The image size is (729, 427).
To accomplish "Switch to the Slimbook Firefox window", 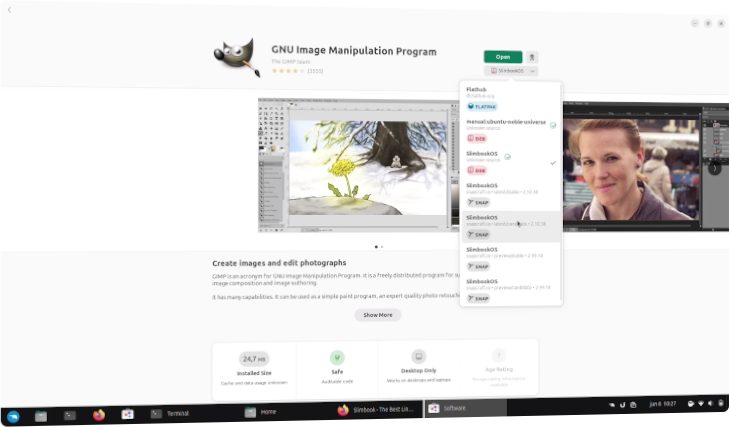I will [x=376, y=410].
